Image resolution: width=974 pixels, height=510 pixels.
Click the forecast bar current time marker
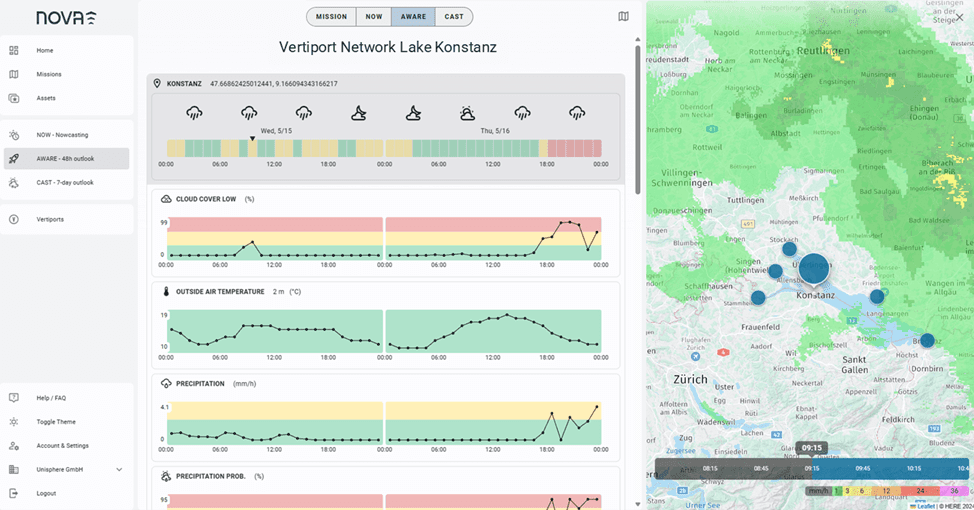click(252, 139)
